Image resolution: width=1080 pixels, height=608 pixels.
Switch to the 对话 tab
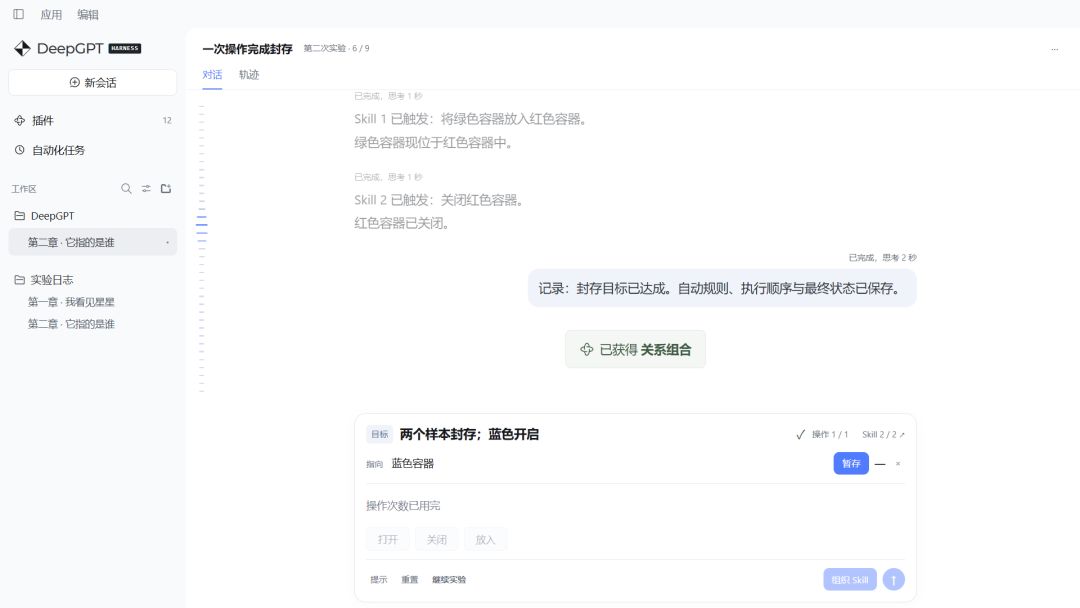click(x=212, y=75)
